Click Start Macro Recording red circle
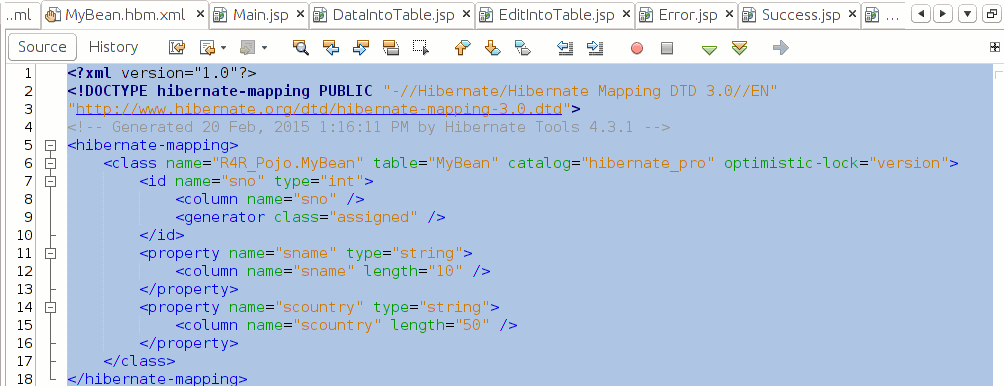1004x387 pixels. 636,48
